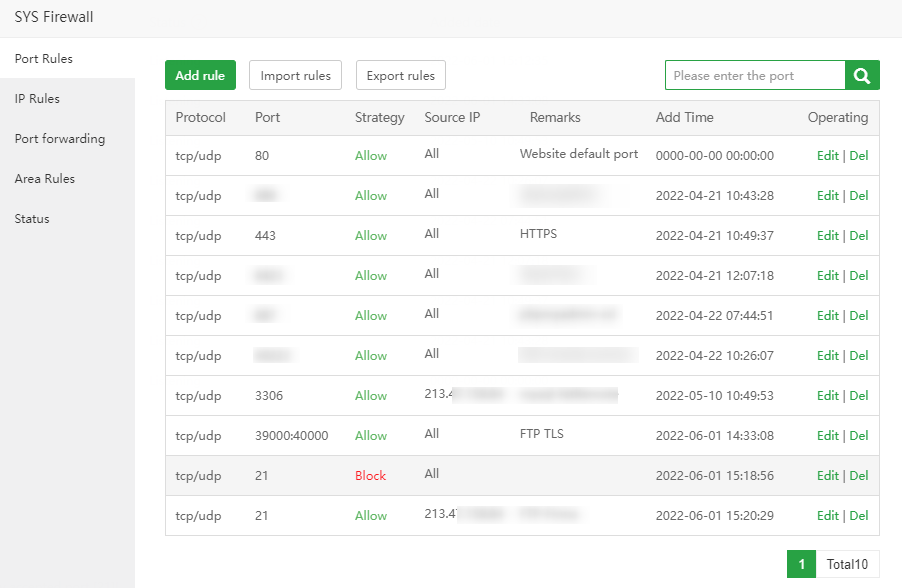902x588 pixels.
Task: Click page 1 pagination button
Action: pos(802,564)
